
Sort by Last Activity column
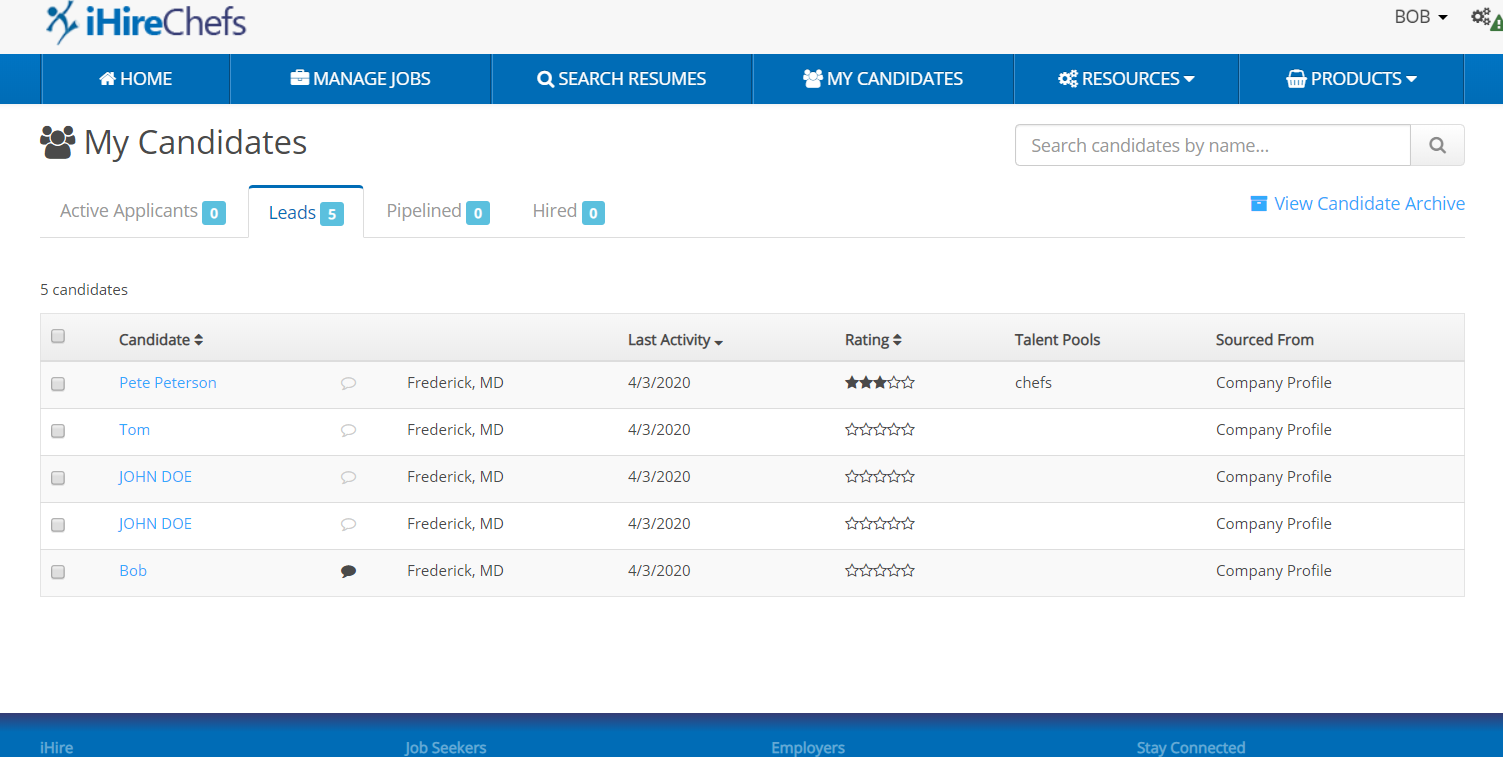(x=675, y=340)
